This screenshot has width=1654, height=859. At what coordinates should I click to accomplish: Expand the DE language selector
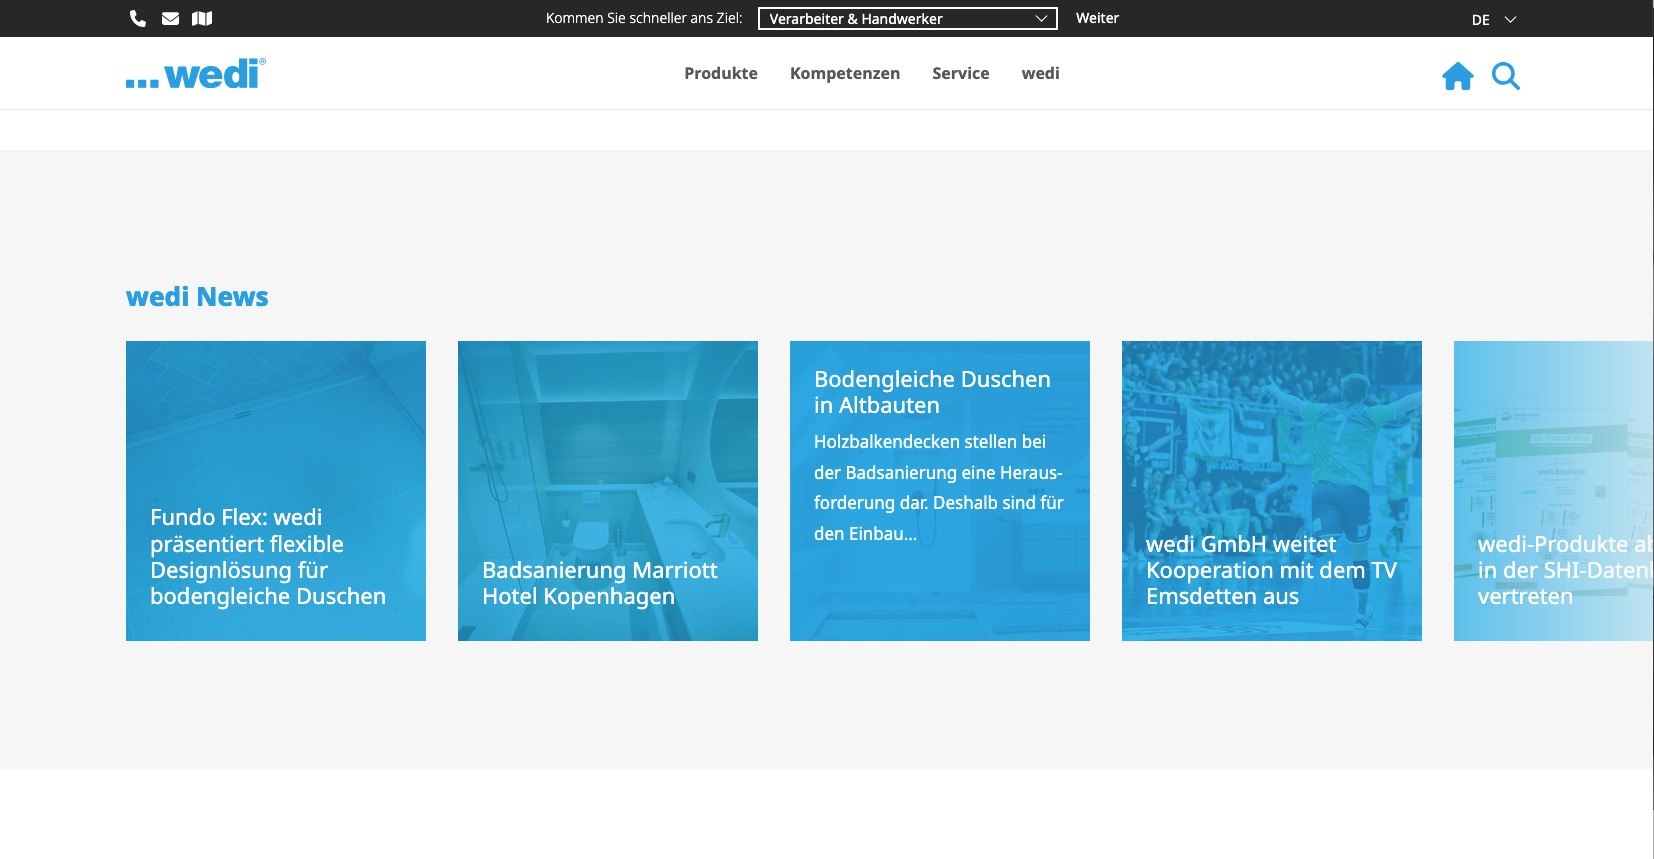pos(1494,19)
